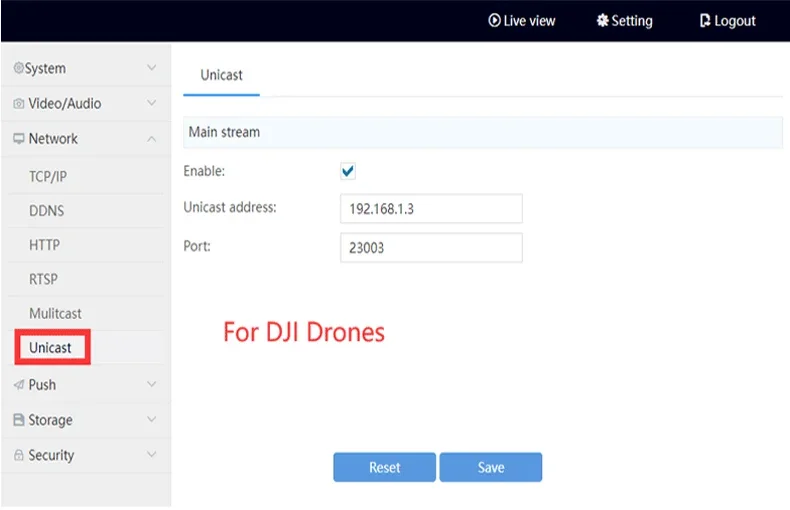Click the Save button
Viewport: 790px width, 510px height.
(491, 467)
